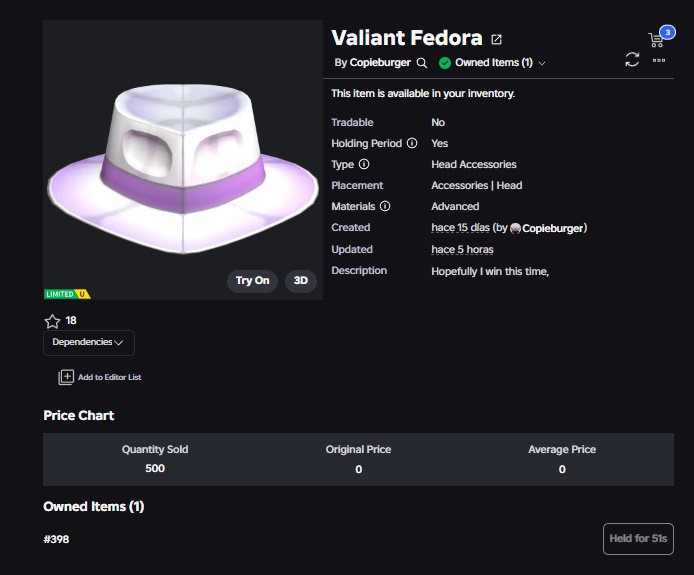The height and width of the screenshot is (575, 694).
Task: Click the Average Price value
Action: [x=562, y=469]
